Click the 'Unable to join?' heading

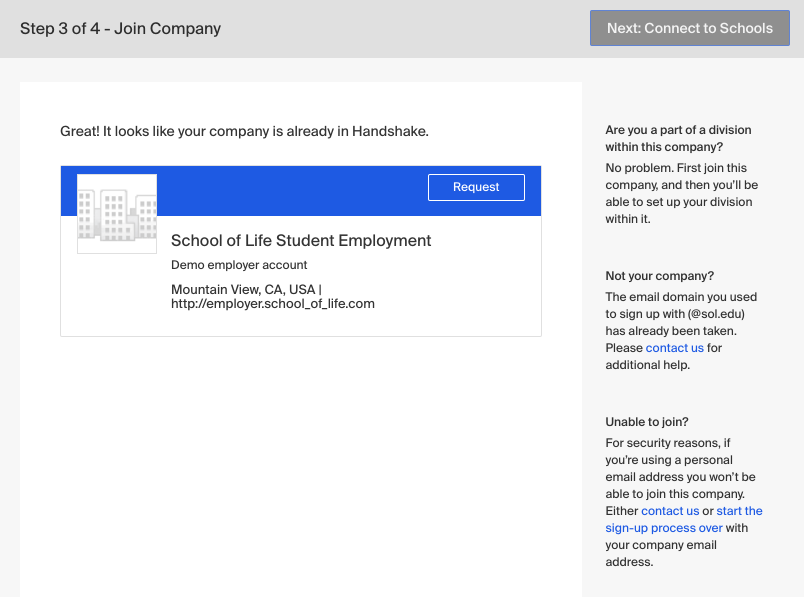coord(647,422)
